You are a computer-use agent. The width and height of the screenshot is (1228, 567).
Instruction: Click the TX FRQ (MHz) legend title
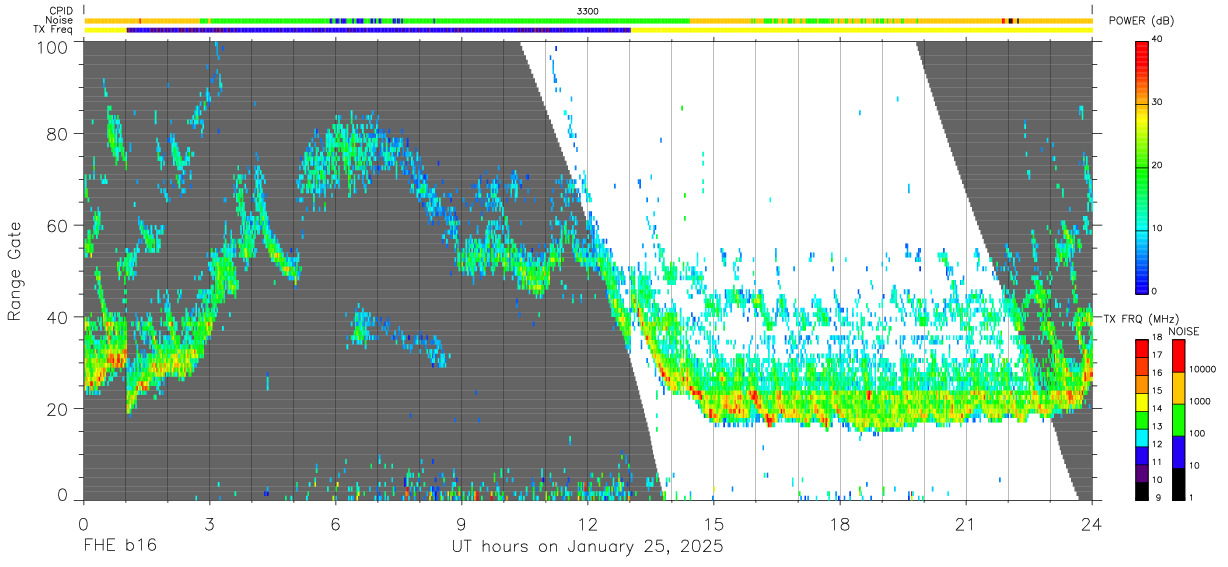1141,319
